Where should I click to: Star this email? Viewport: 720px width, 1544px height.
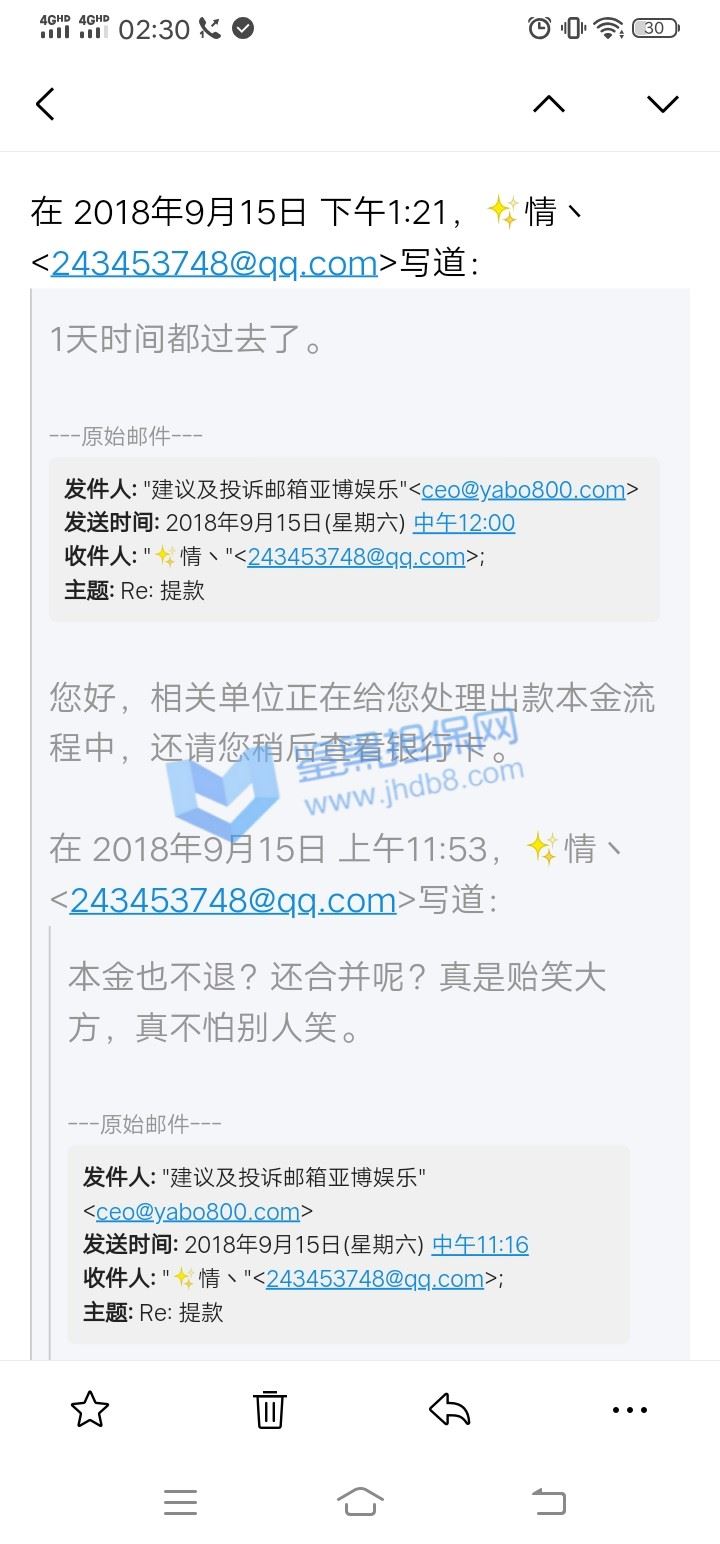tap(90, 1410)
